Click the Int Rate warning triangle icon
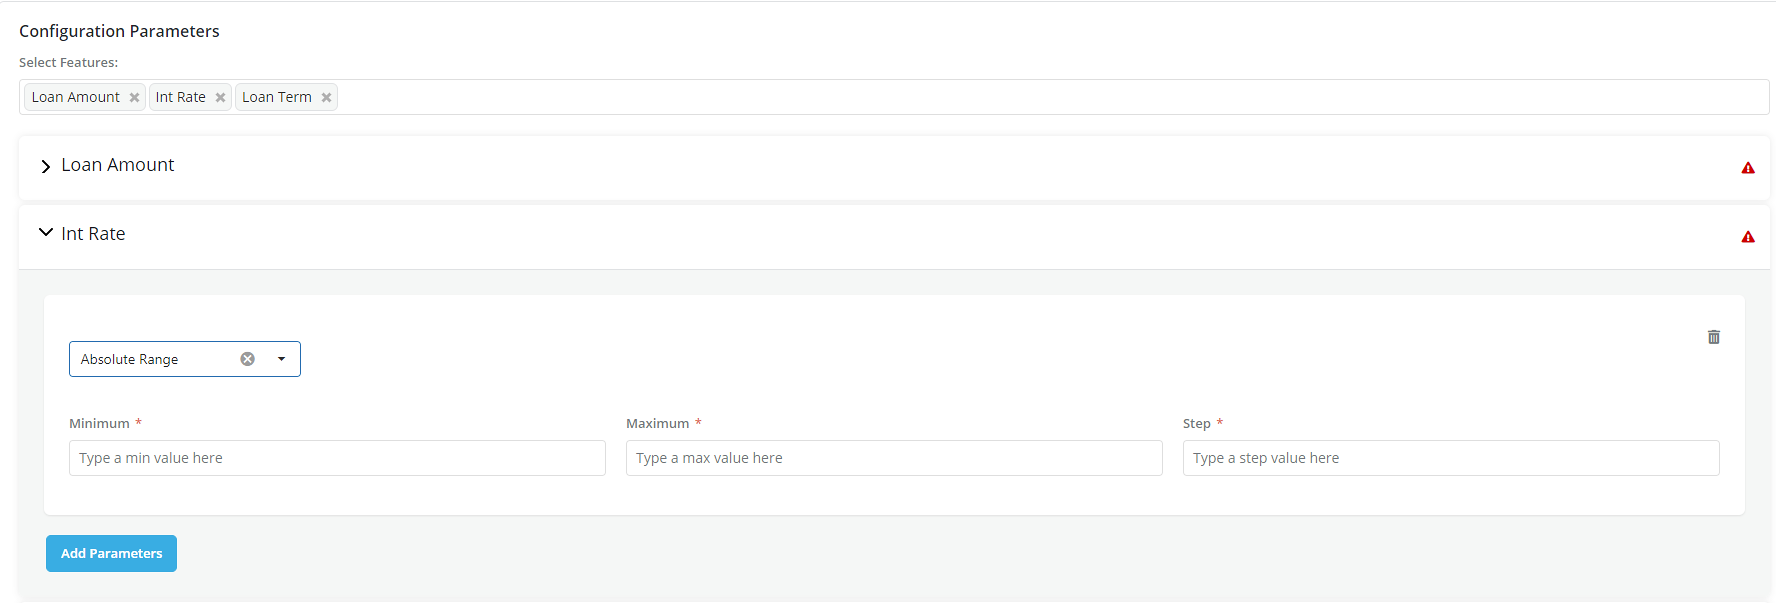Viewport: 1776px width, 603px height. [1748, 237]
